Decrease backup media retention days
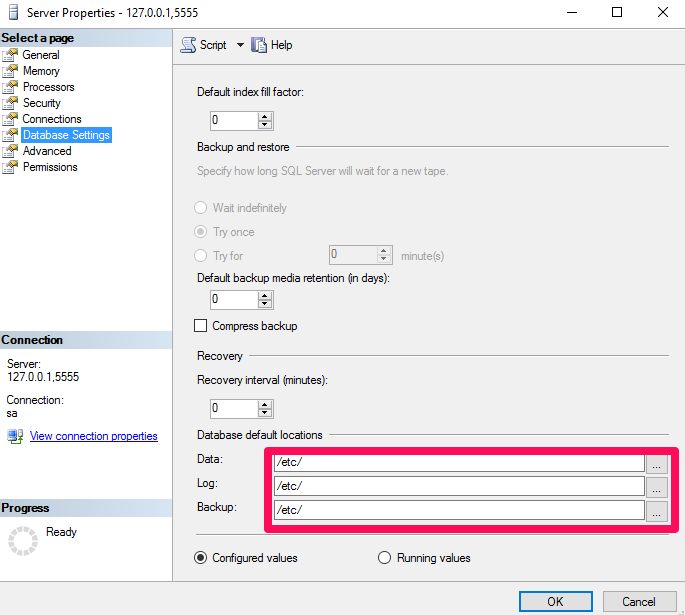685x615 pixels. point(265,304)
